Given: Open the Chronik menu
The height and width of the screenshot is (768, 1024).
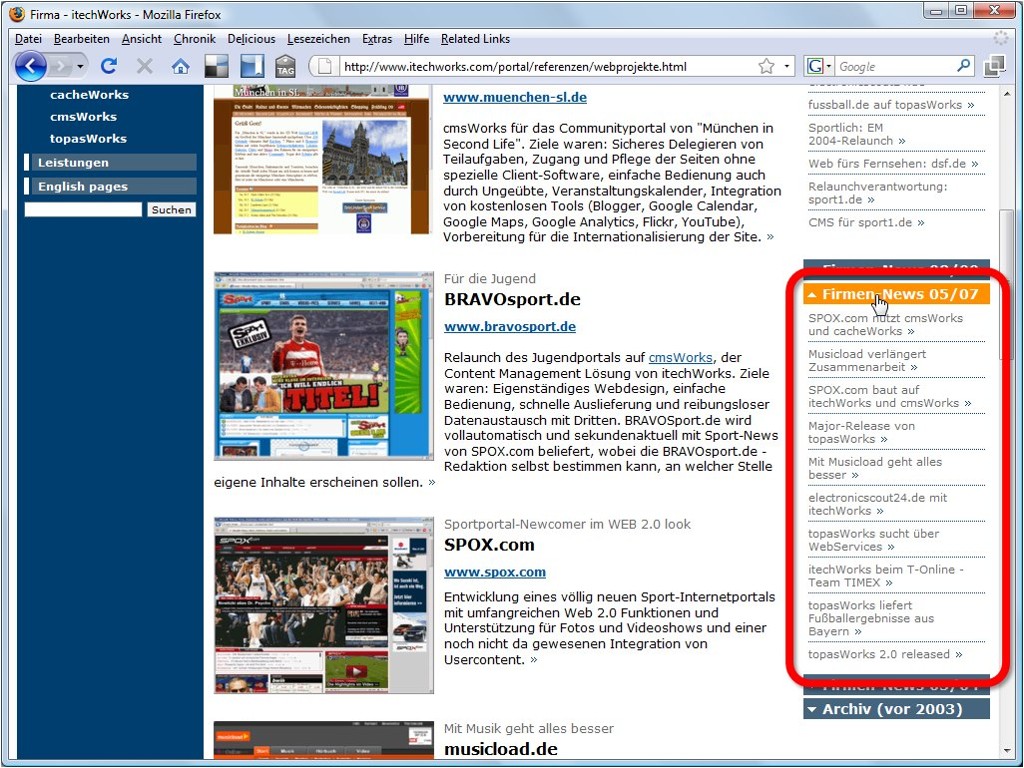Looking at the screenshot, I should [195, 39].
